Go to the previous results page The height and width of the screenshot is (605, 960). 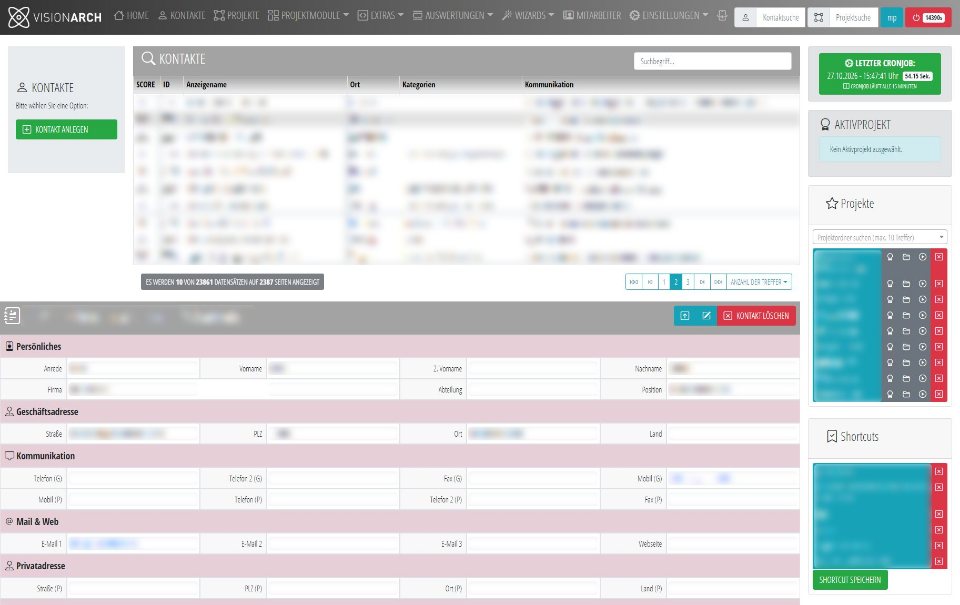650,282
